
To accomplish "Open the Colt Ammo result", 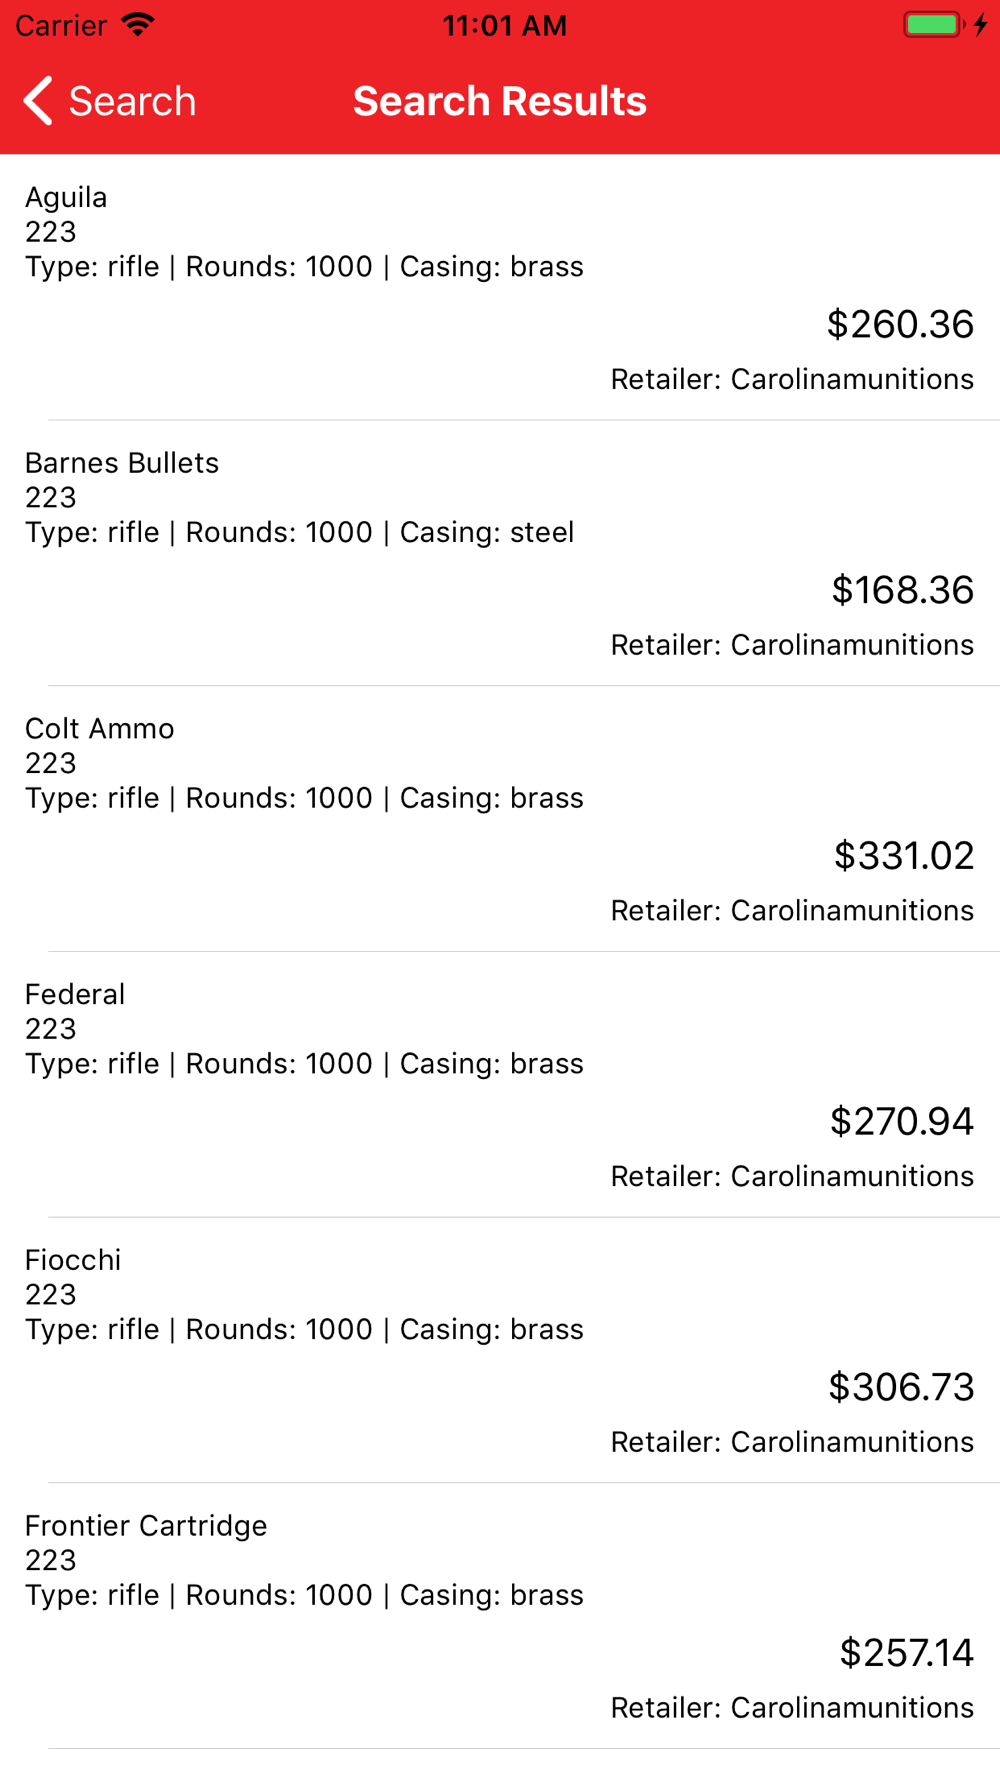I will pos(500,819).
